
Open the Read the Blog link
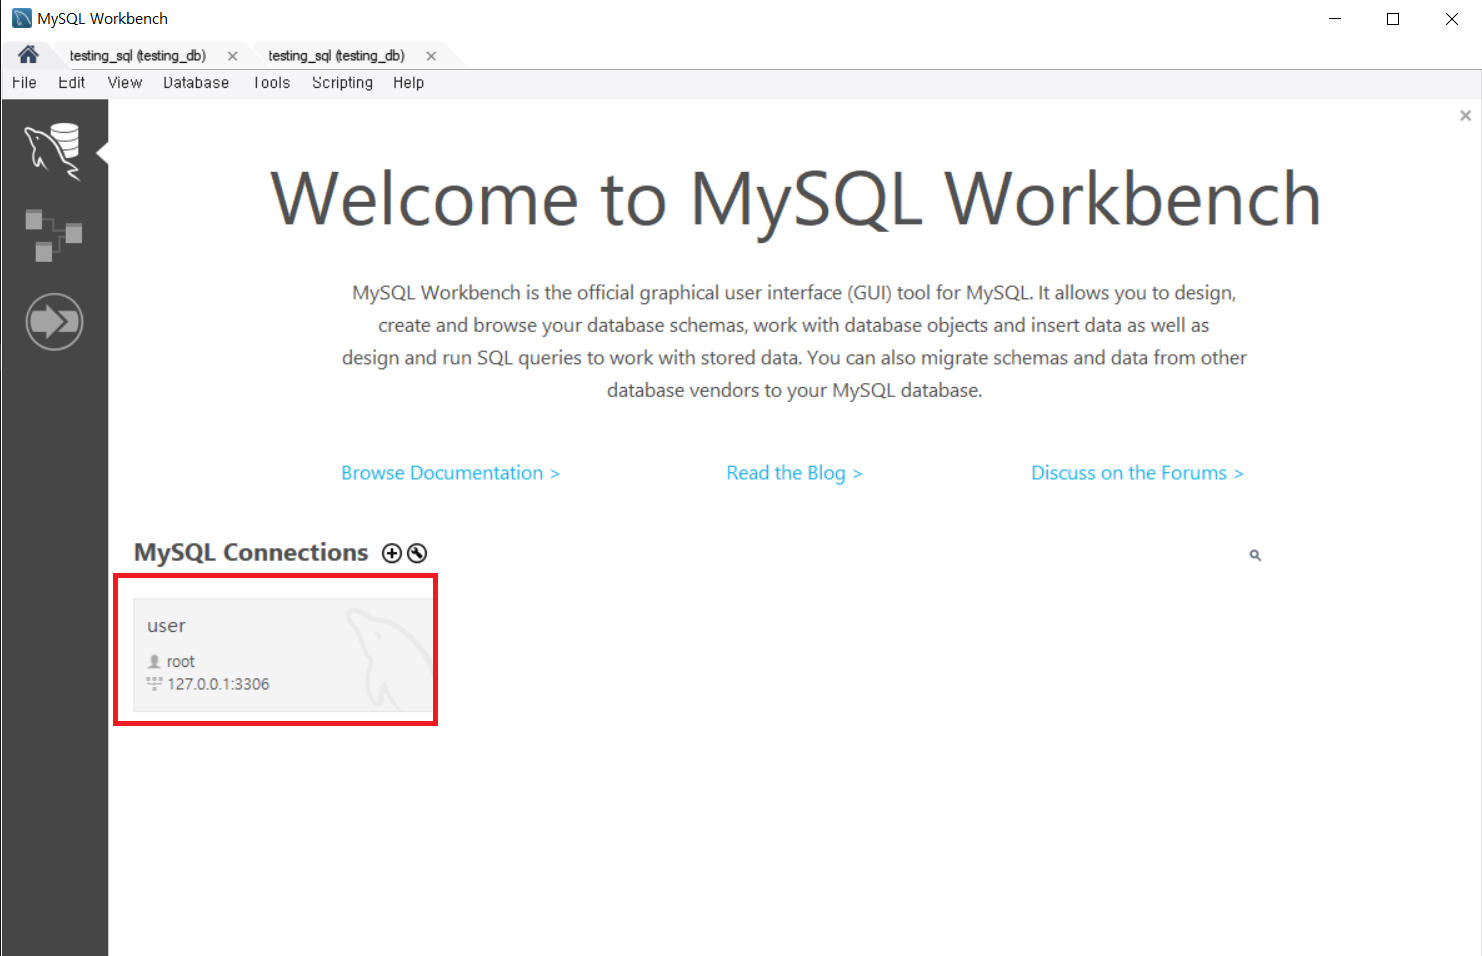tap(794, 472)
